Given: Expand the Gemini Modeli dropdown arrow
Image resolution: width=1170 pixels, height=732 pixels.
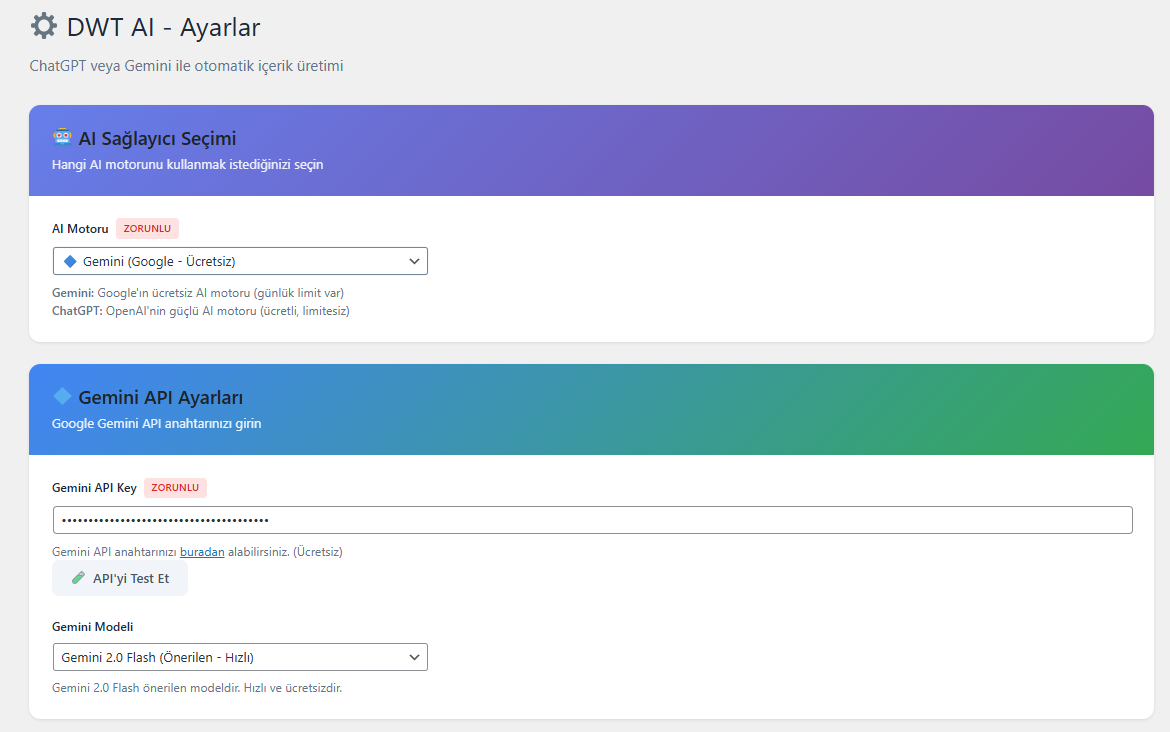Looking at the screenshot, I should [x=414, y=657].
